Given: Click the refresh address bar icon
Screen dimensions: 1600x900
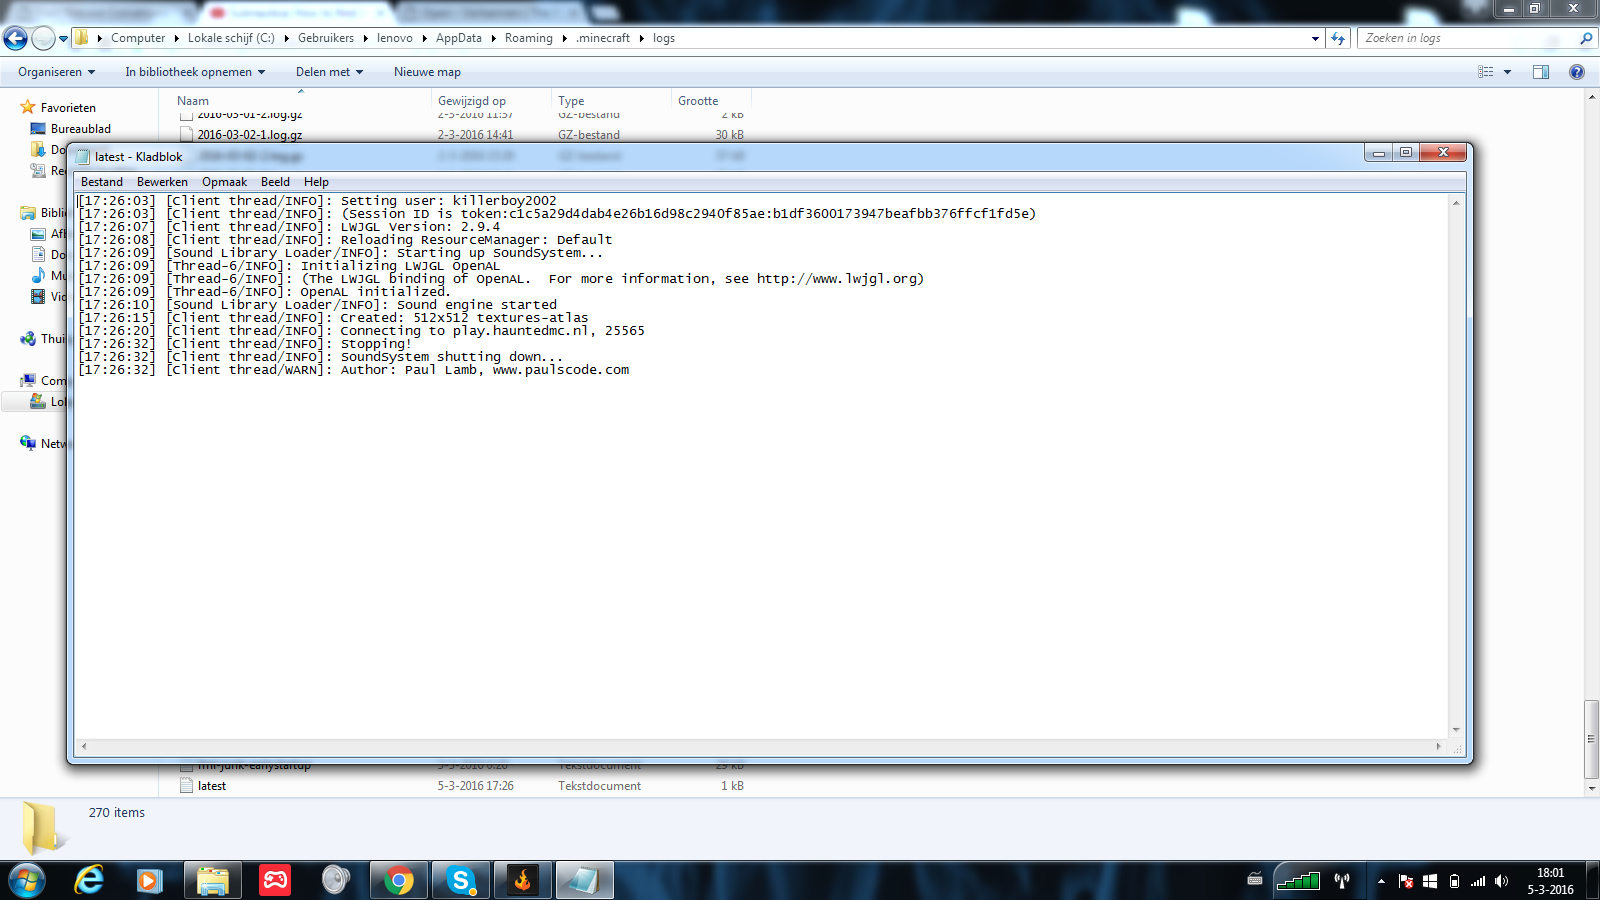Looking at the screenshot, I should coord(1338,38).
